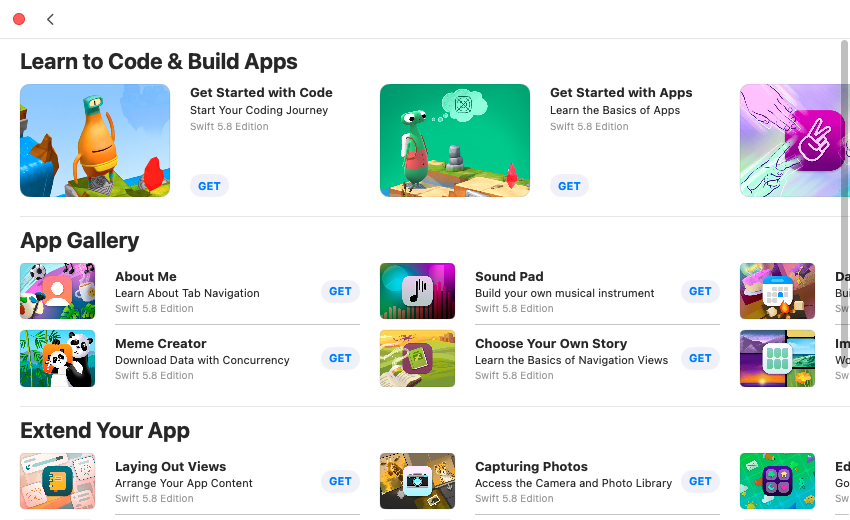Open the About Me app icon
Viewport: 850px width, 520px height.
pyautogui.click(x=57, y=291)
